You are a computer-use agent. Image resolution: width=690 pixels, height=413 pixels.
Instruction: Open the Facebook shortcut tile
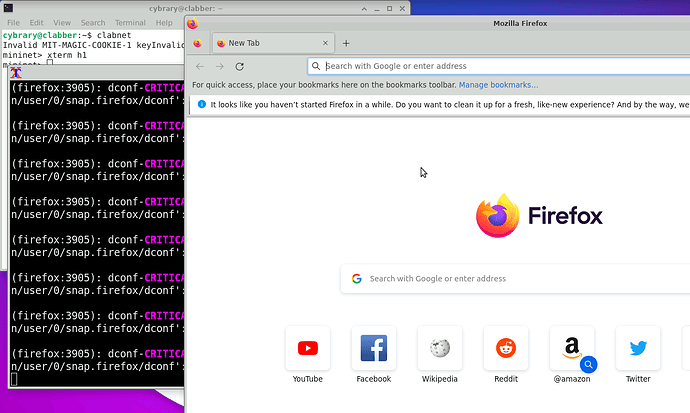(x=374, y=348)
